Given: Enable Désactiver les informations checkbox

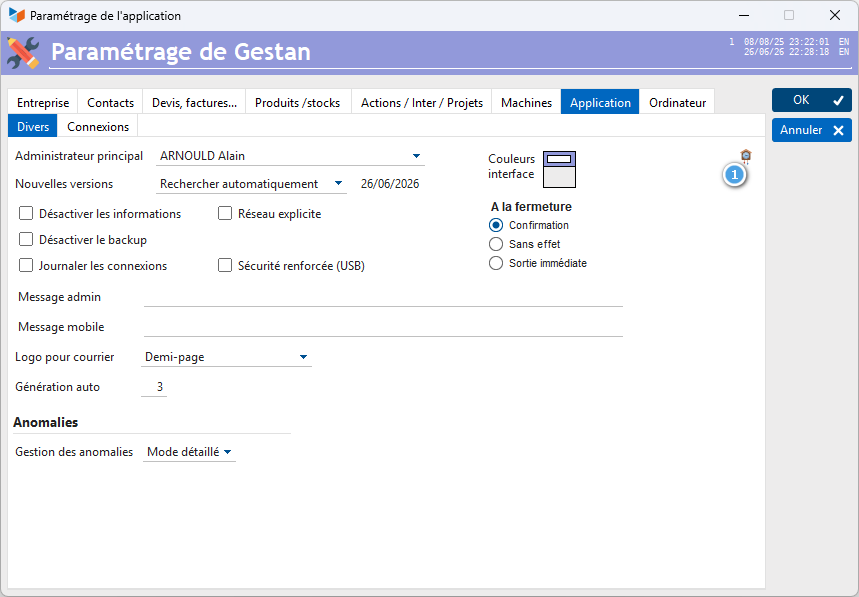Looking at the screenshot, I should [x=26, y=213].
